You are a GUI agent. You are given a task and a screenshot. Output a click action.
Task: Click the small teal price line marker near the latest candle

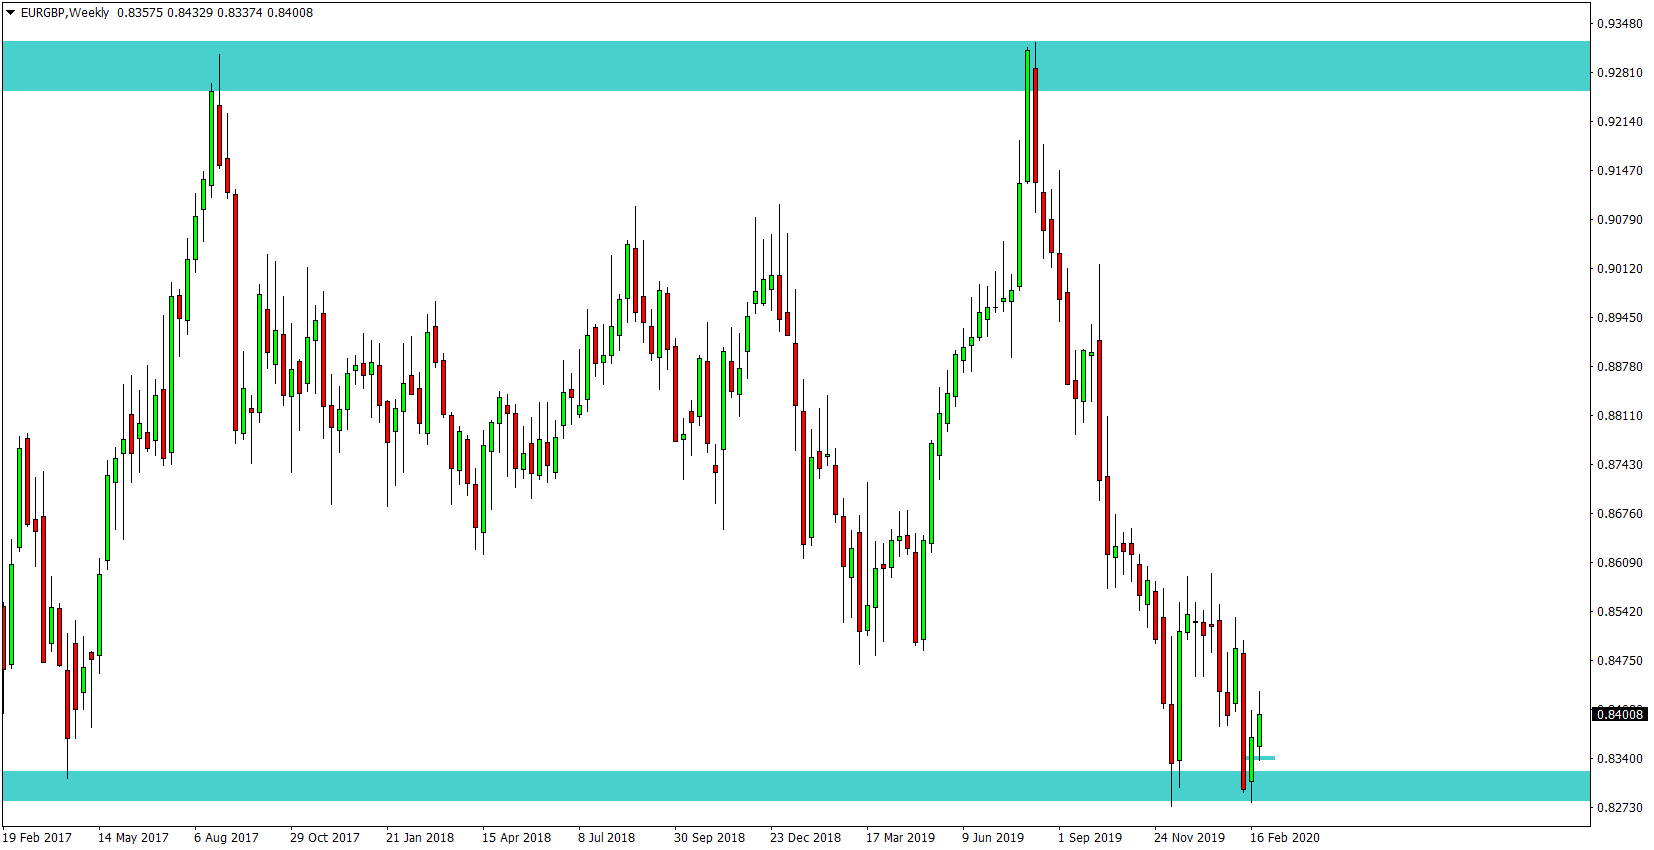[x=1263, y=758]
